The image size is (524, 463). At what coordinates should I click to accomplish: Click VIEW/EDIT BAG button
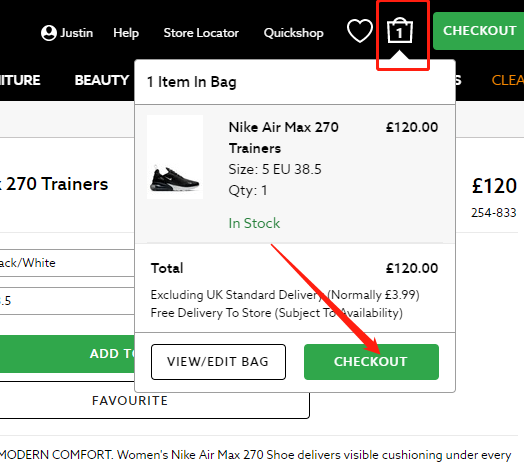(218, 362)
